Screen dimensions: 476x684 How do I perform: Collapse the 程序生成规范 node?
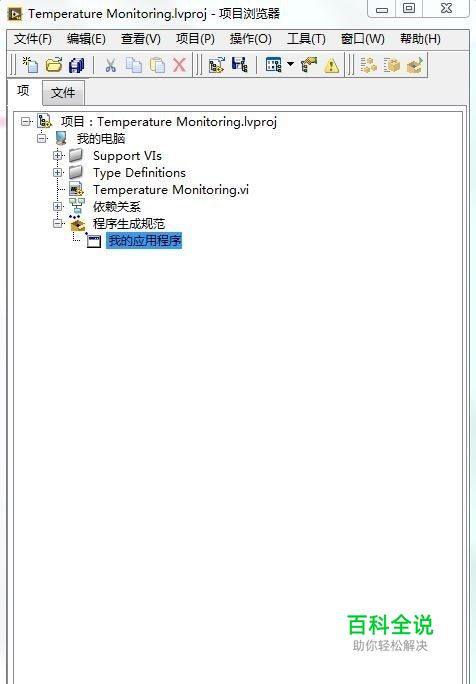[58, 223]
